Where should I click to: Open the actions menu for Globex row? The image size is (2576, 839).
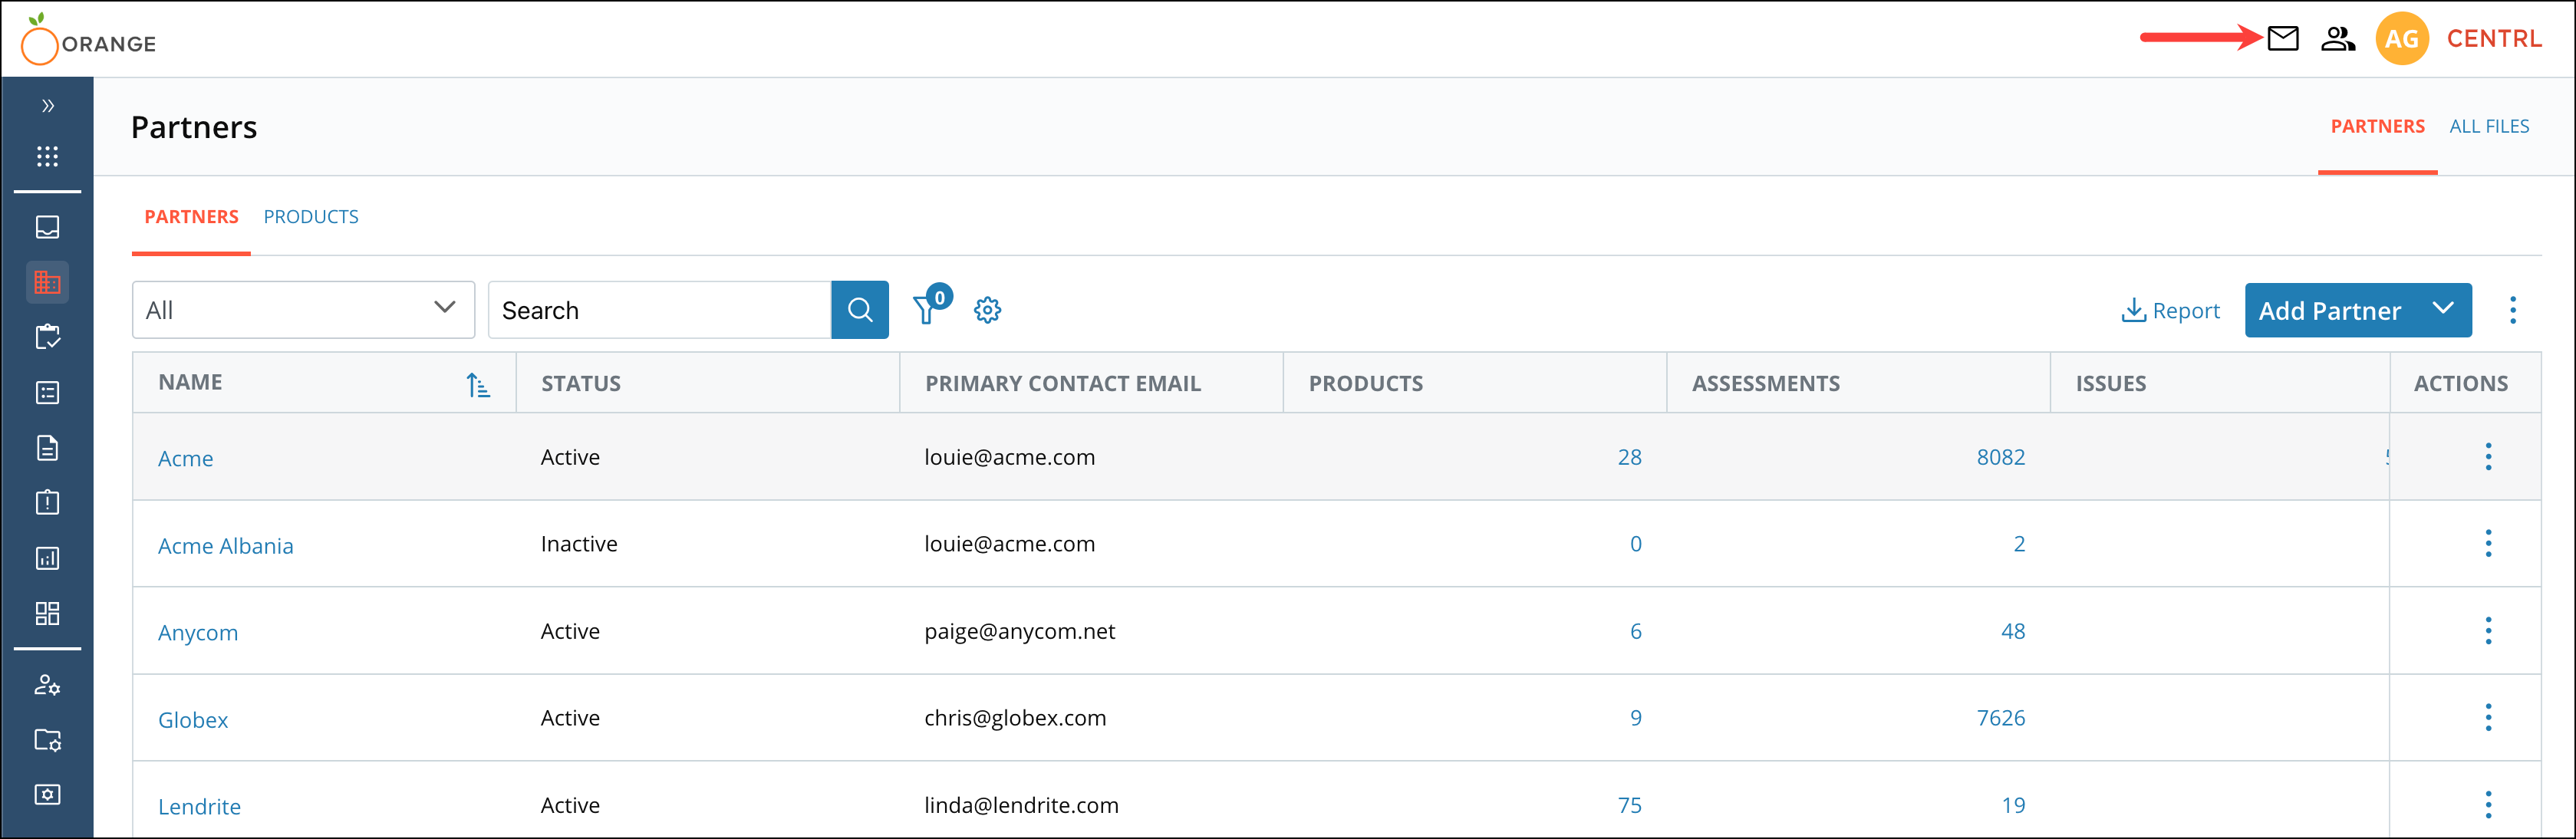tap(2489, 717)
